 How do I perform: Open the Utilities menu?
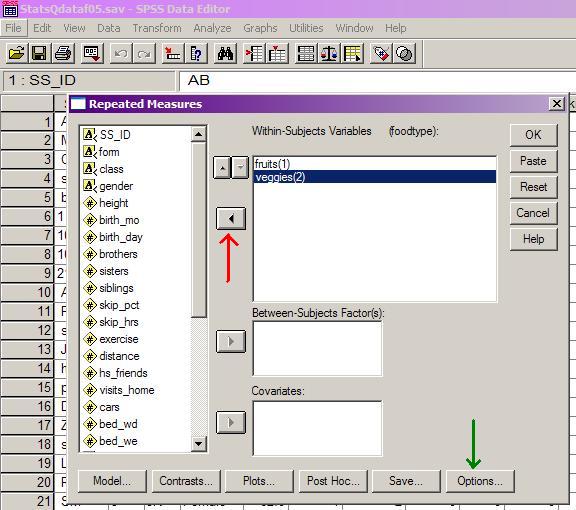(306, 28)
